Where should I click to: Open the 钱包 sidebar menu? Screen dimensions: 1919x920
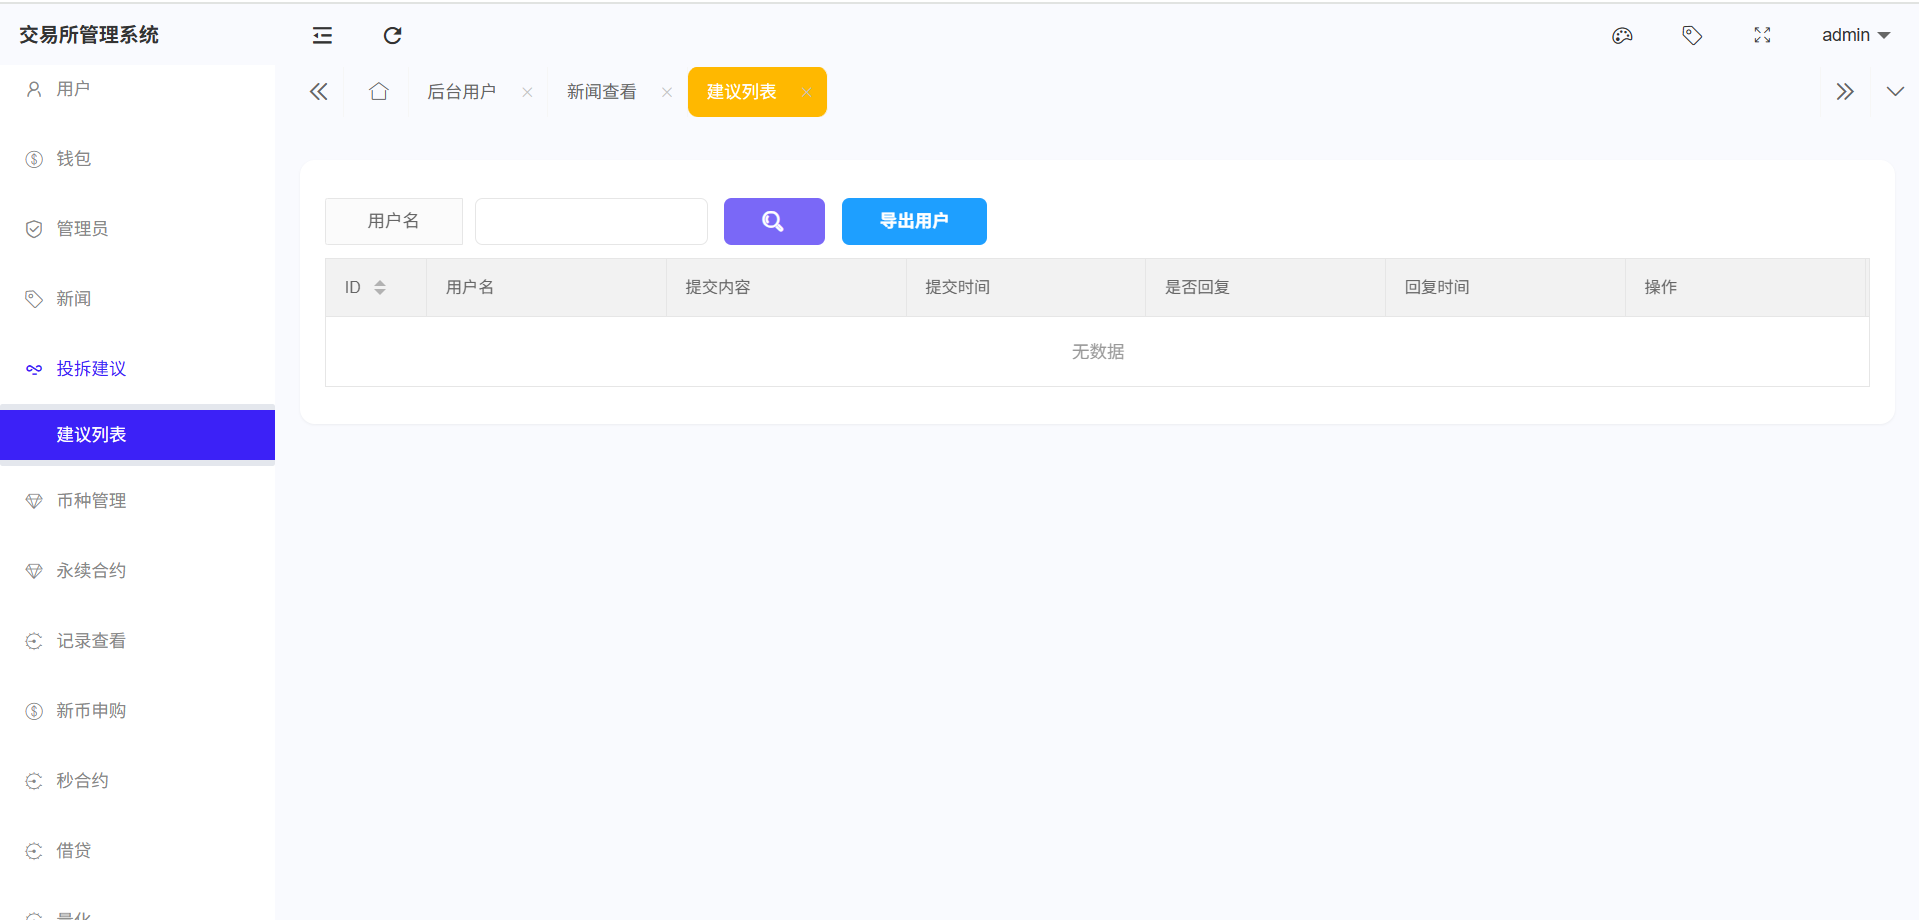pos(73,159)
